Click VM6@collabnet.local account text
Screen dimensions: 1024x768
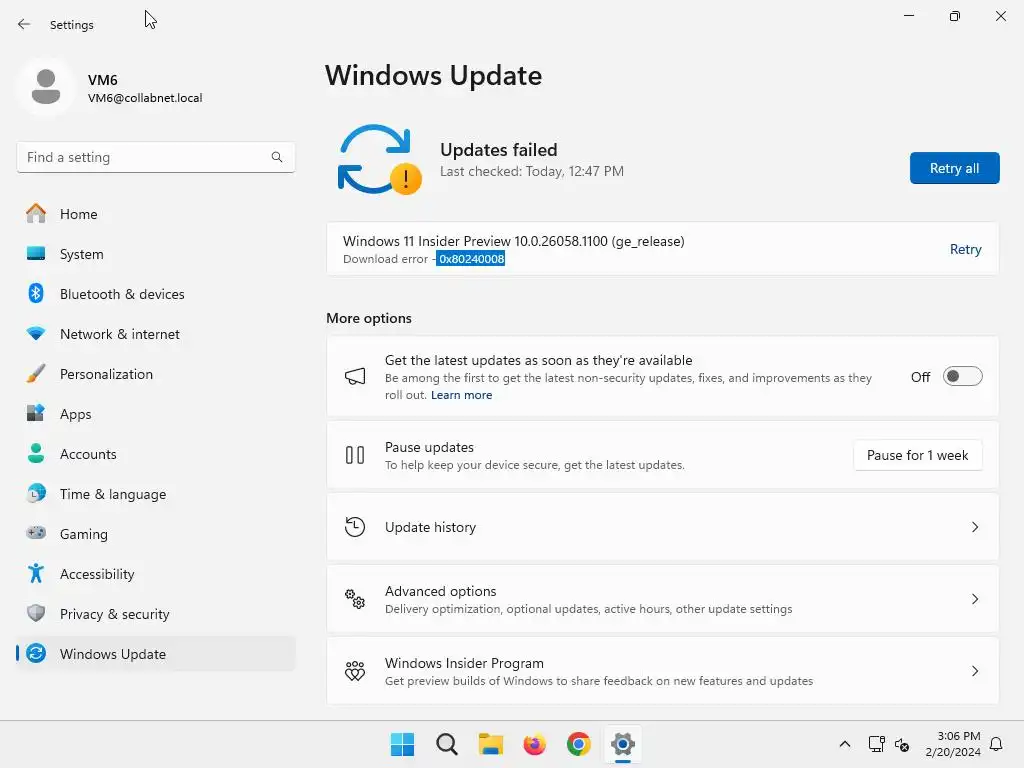click(145, 98)
